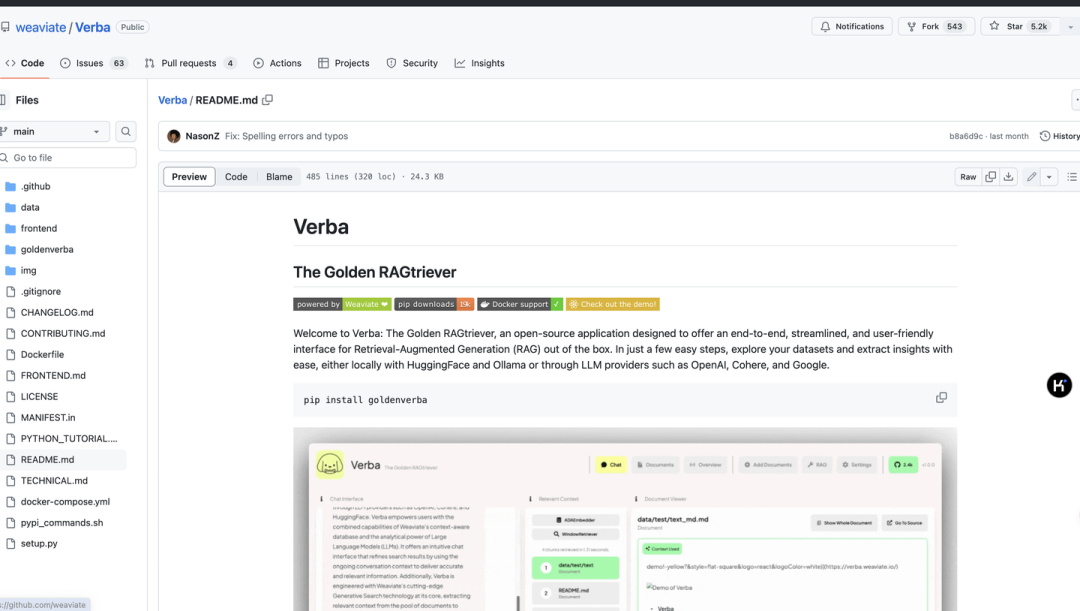Copy the README.md file path
1080x611 pixels.
268,100
